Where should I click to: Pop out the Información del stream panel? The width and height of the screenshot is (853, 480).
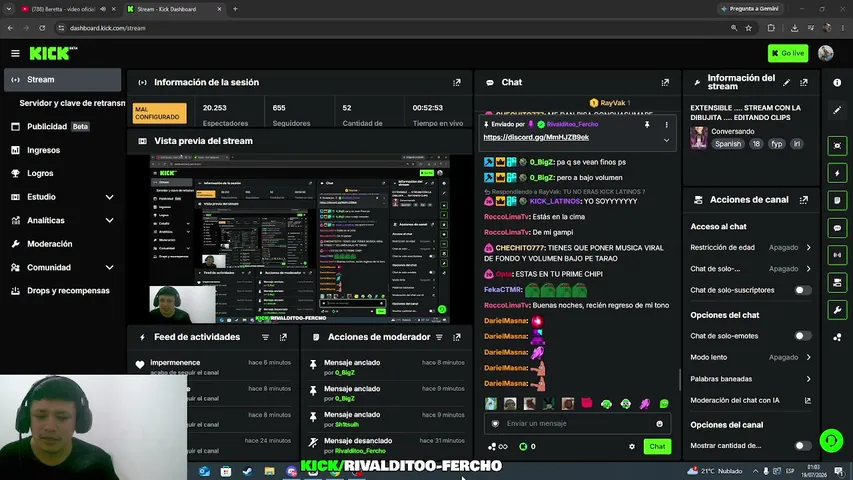coord(804,83)
